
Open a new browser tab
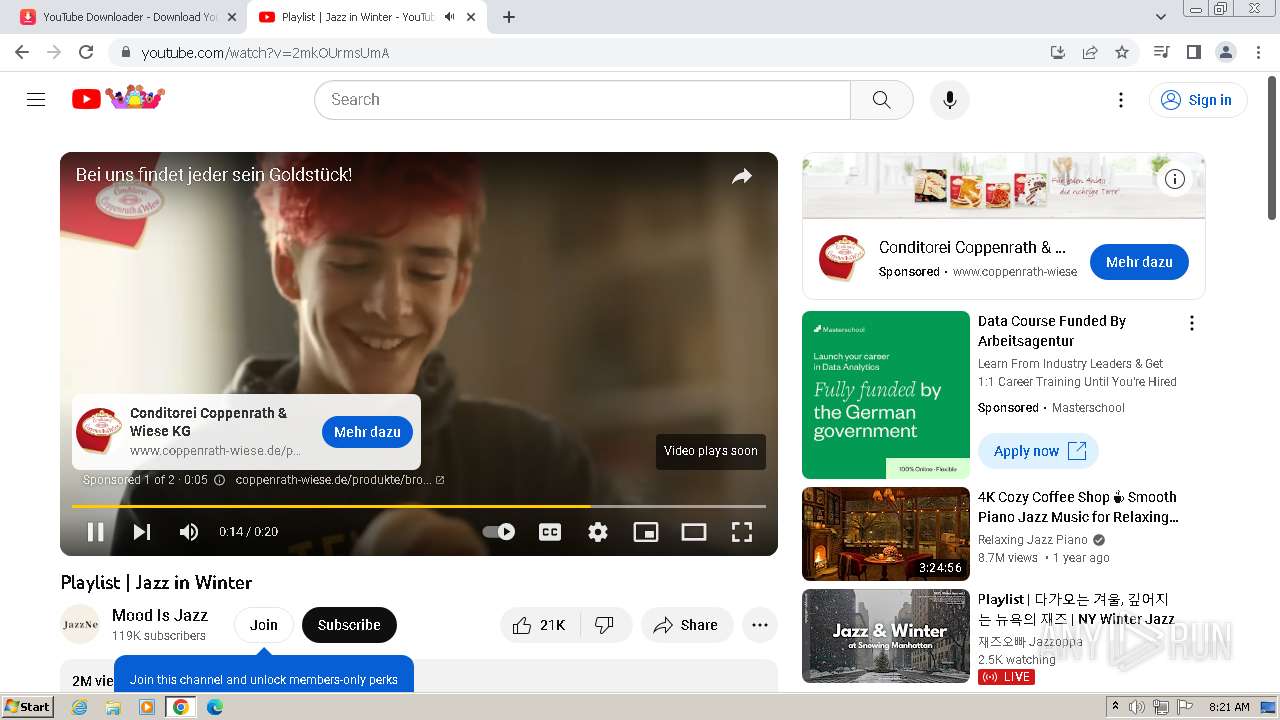click(x=509, y=17)
